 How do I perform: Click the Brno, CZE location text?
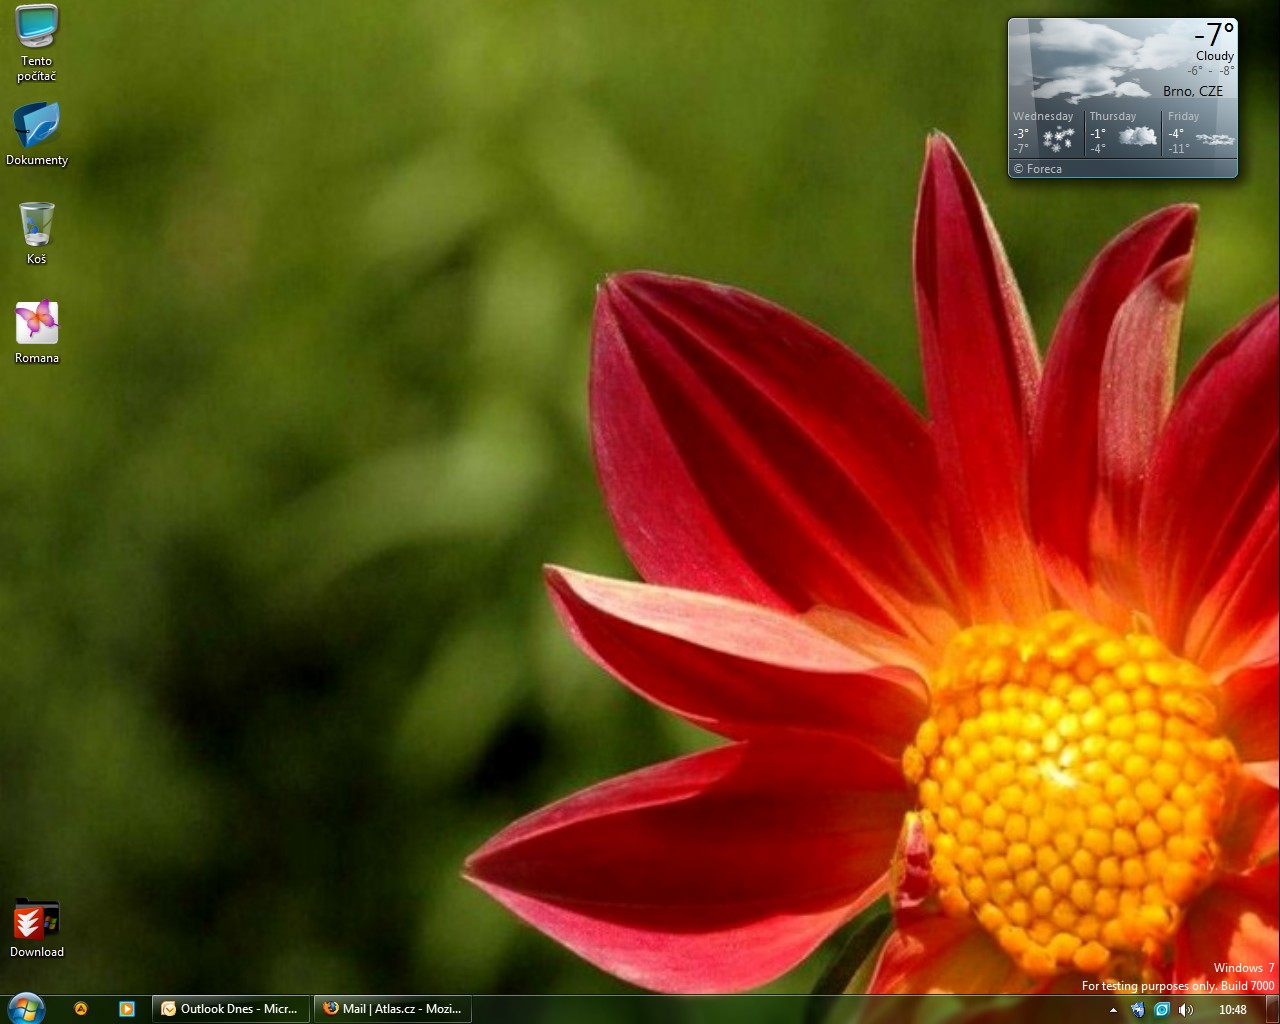point(1193,91)
